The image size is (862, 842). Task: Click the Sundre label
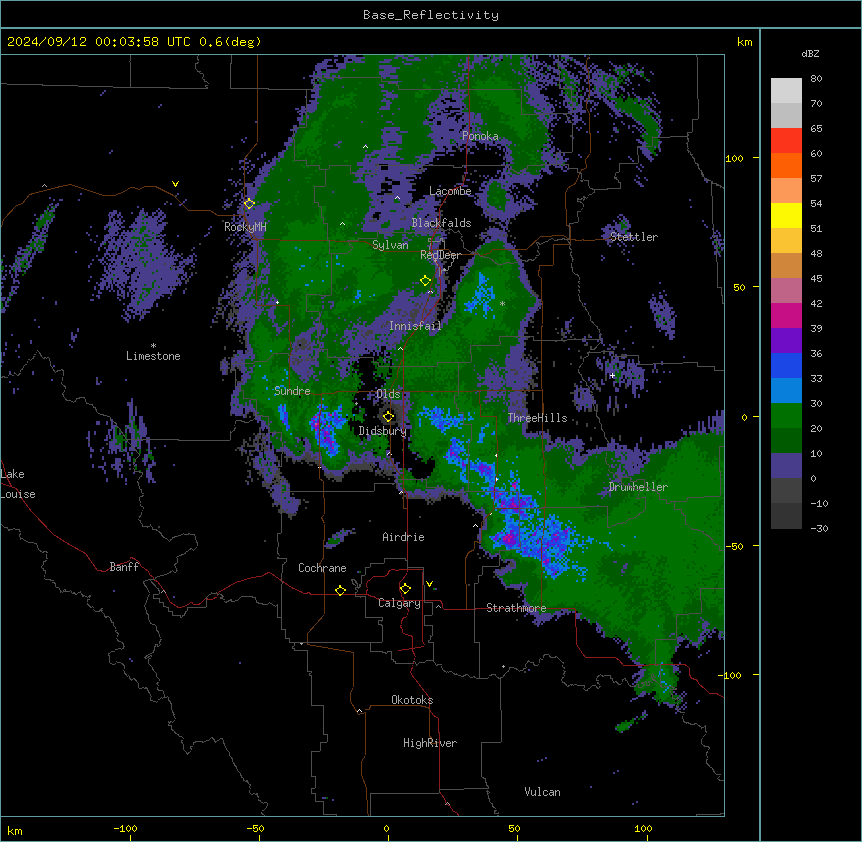tap(292, 391)
